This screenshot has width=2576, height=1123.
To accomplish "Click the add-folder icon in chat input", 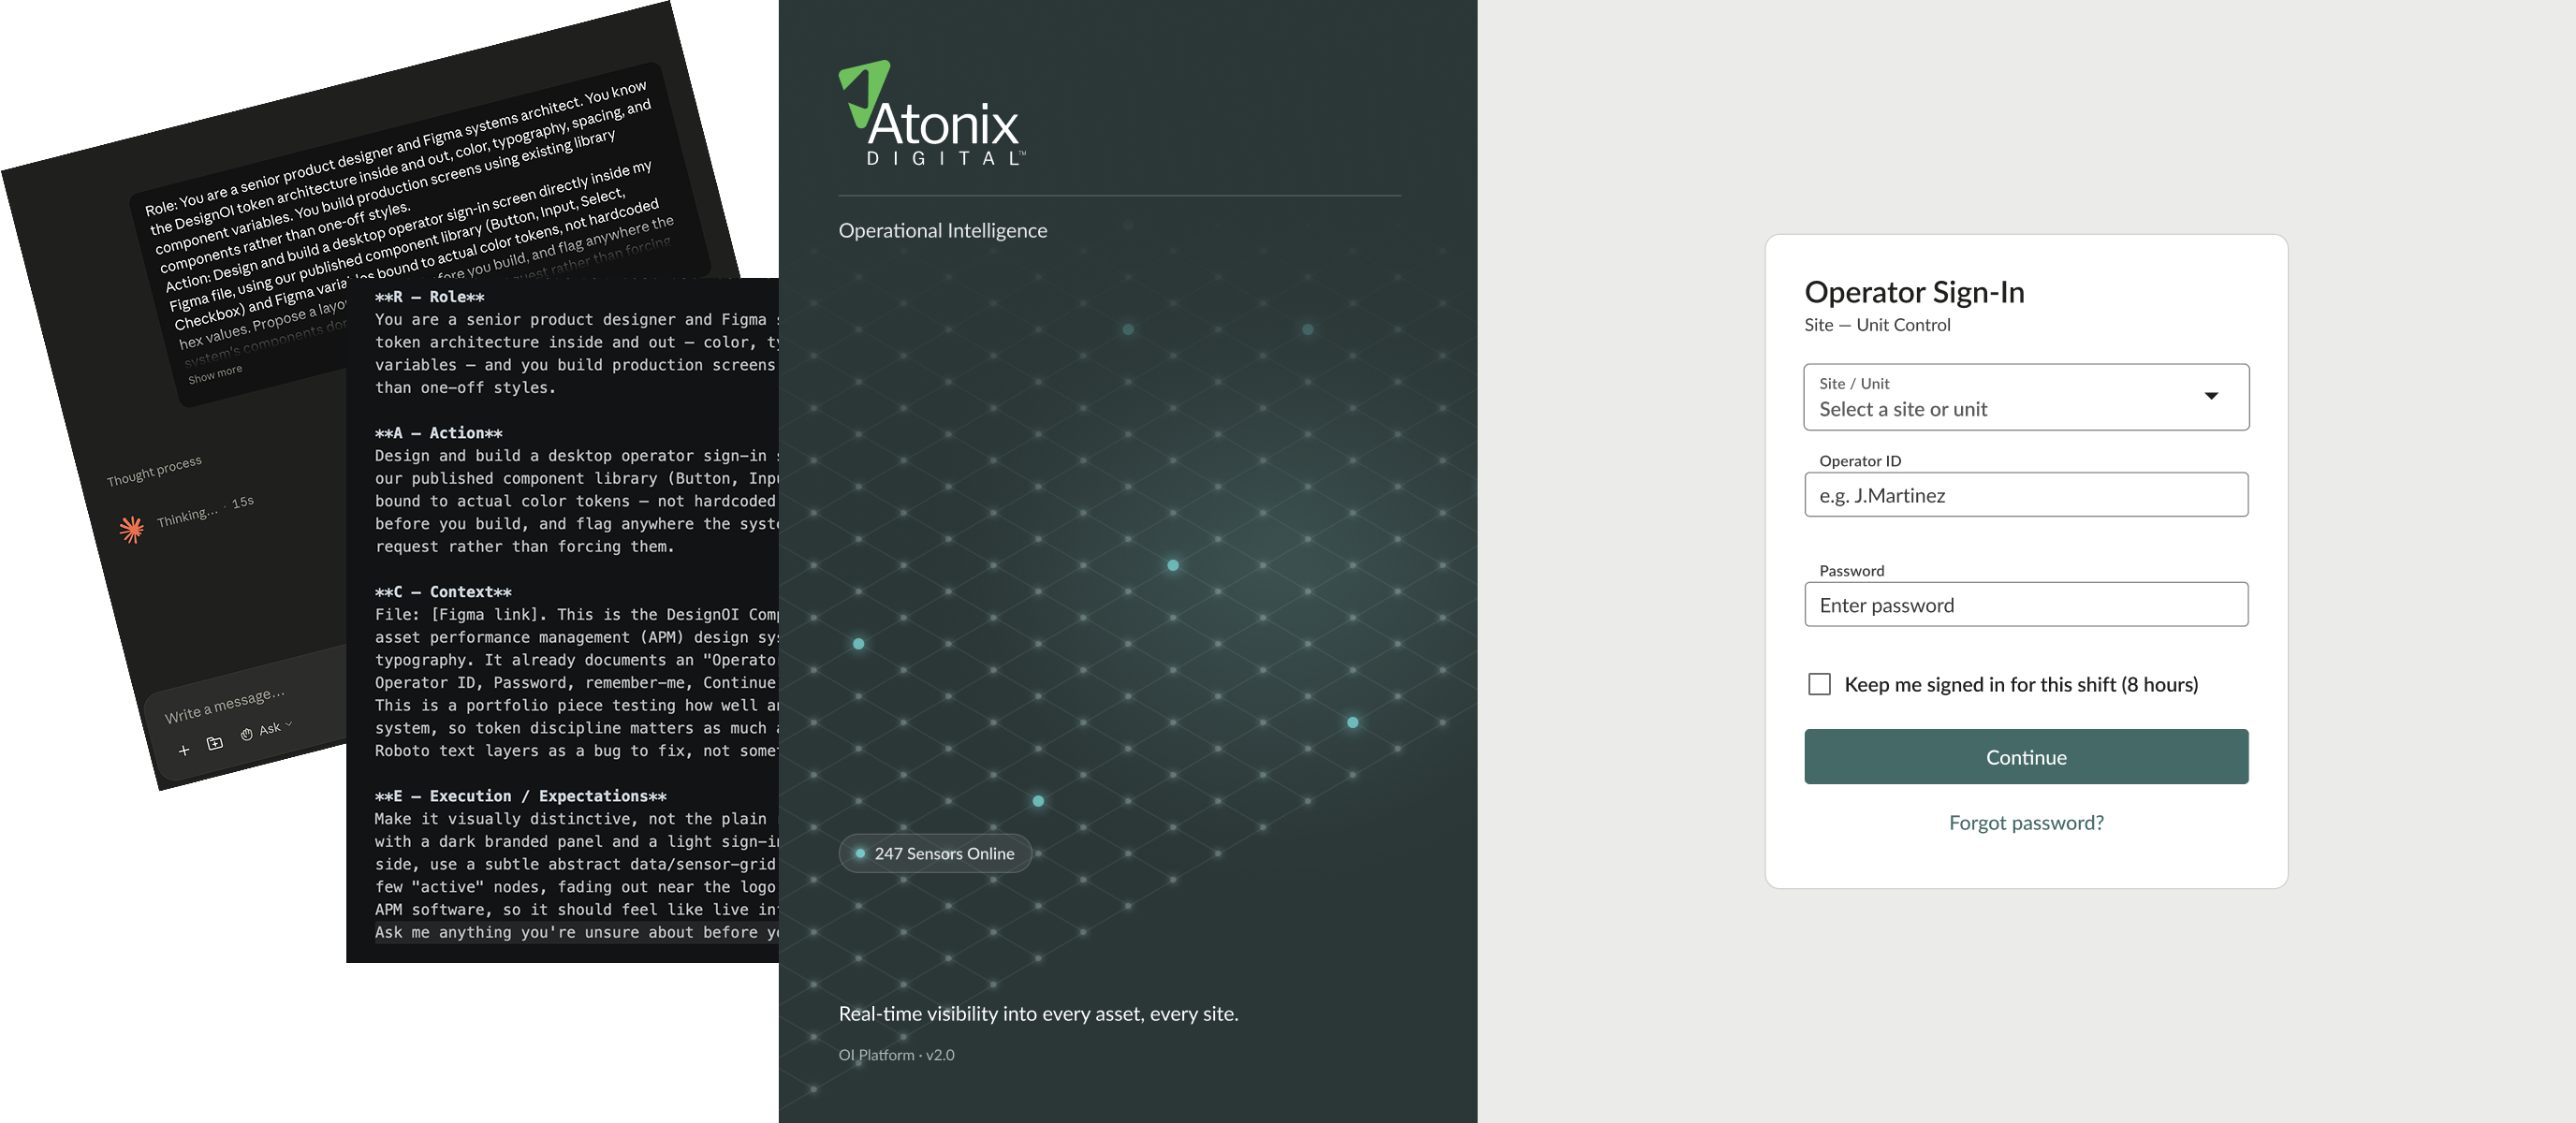I will pos(215,743).
